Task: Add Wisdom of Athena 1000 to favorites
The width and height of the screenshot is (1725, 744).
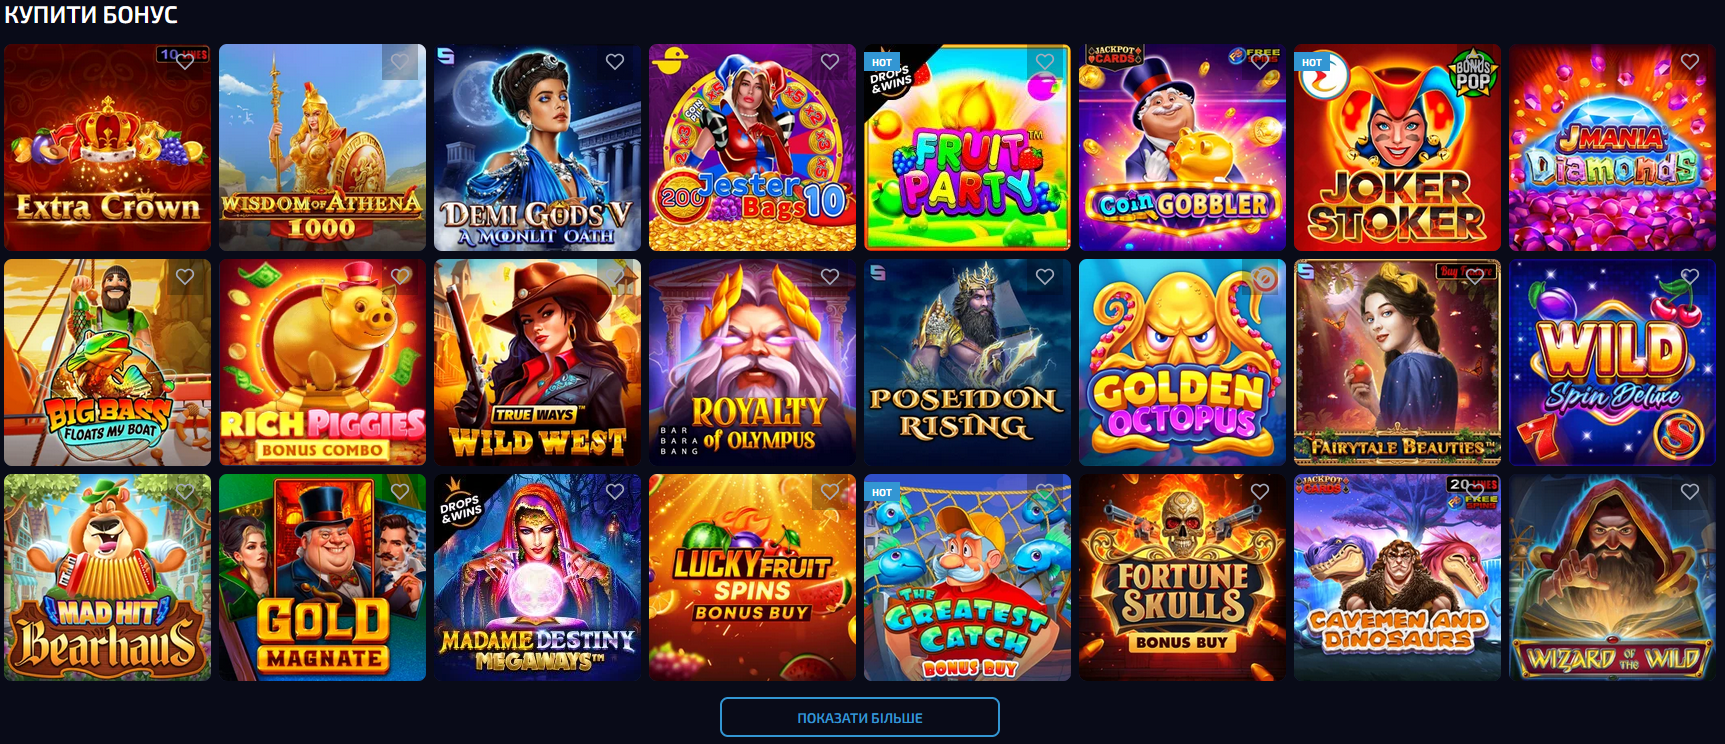Action: 400,62
